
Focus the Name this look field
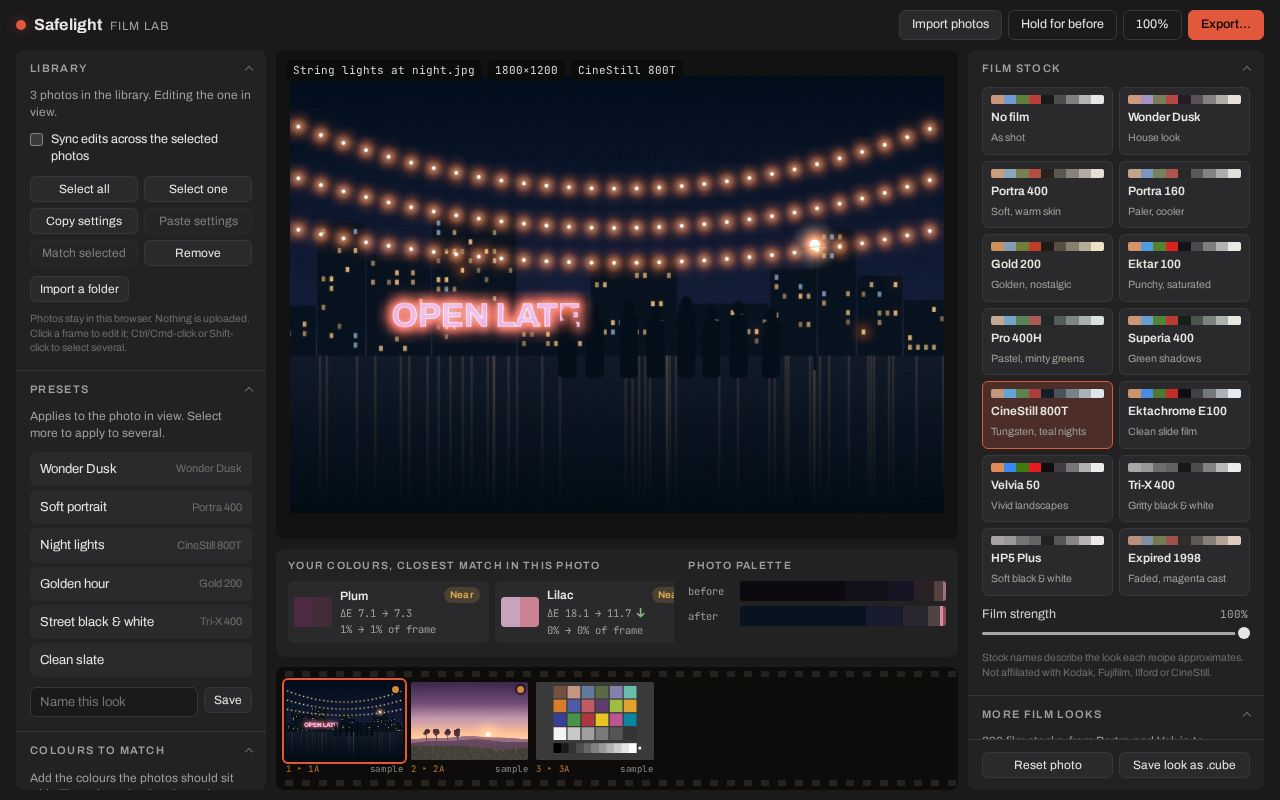point(114,701)
